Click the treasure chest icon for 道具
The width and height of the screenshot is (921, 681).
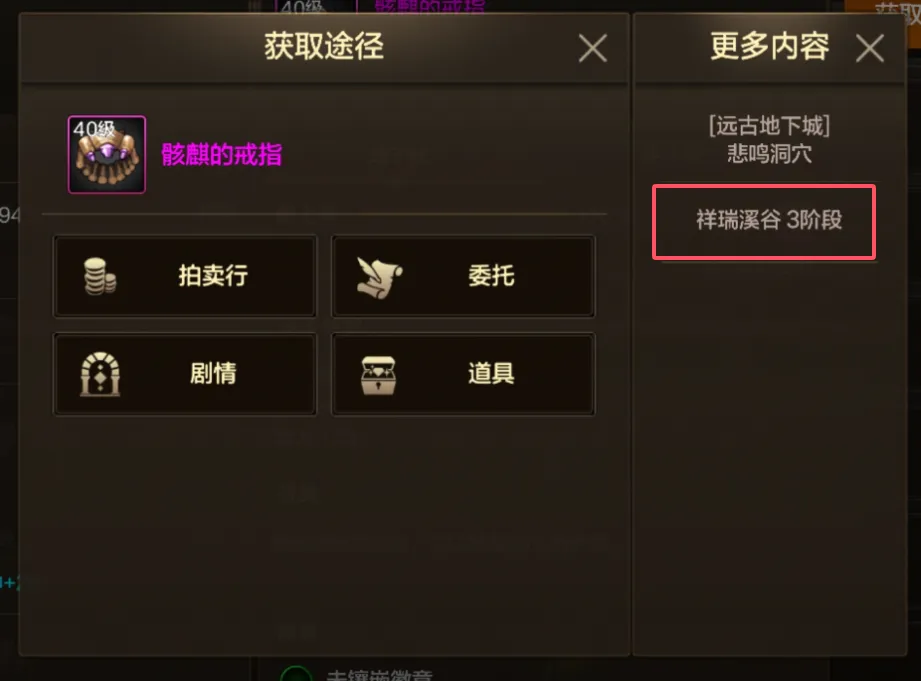[378, 375]
